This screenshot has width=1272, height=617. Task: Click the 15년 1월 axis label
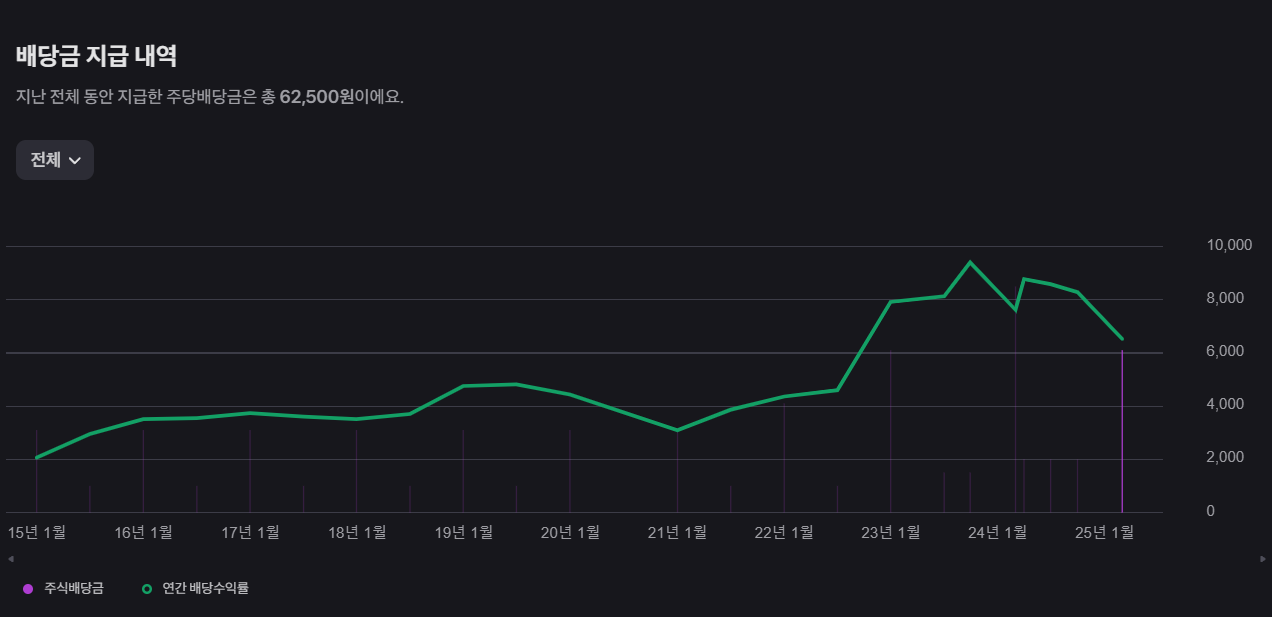37,533
